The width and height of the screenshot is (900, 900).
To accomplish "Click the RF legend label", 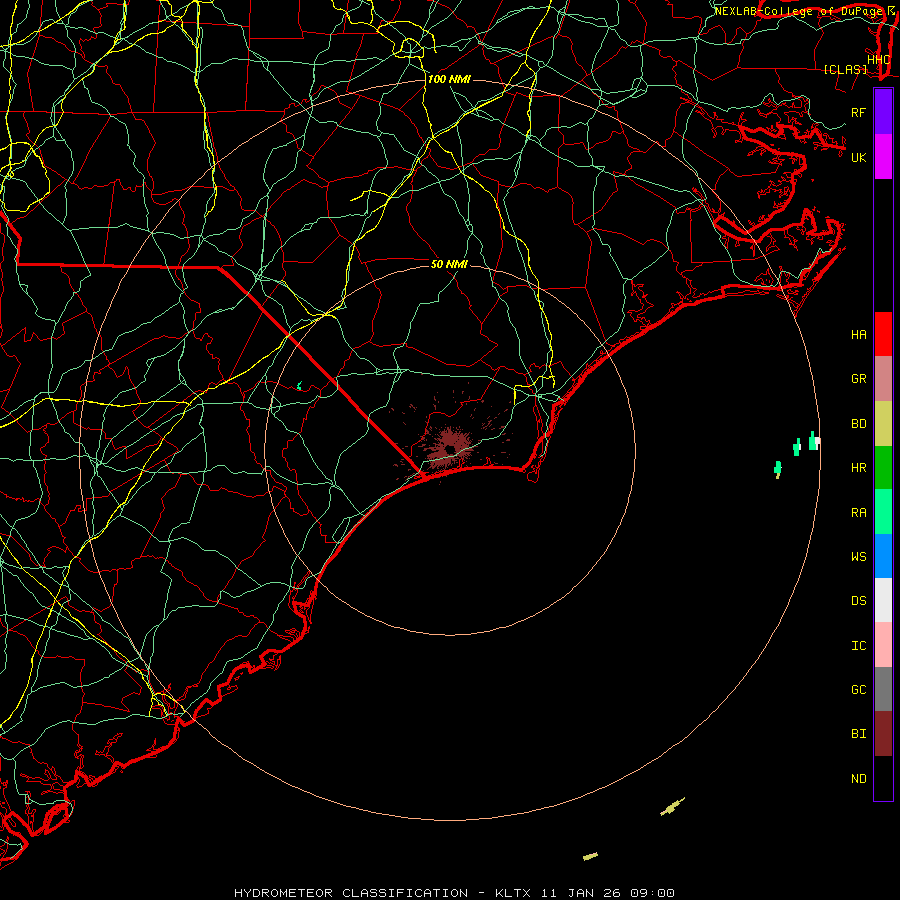I will (858, 112).
